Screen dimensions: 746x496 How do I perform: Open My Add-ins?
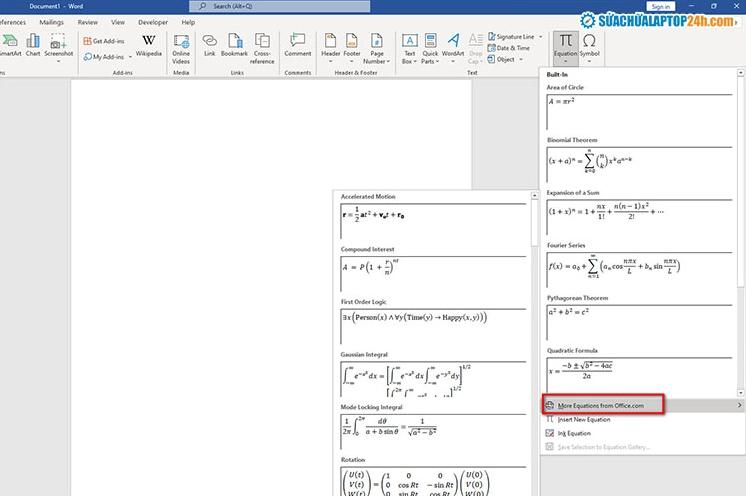(x=104, y=57)
